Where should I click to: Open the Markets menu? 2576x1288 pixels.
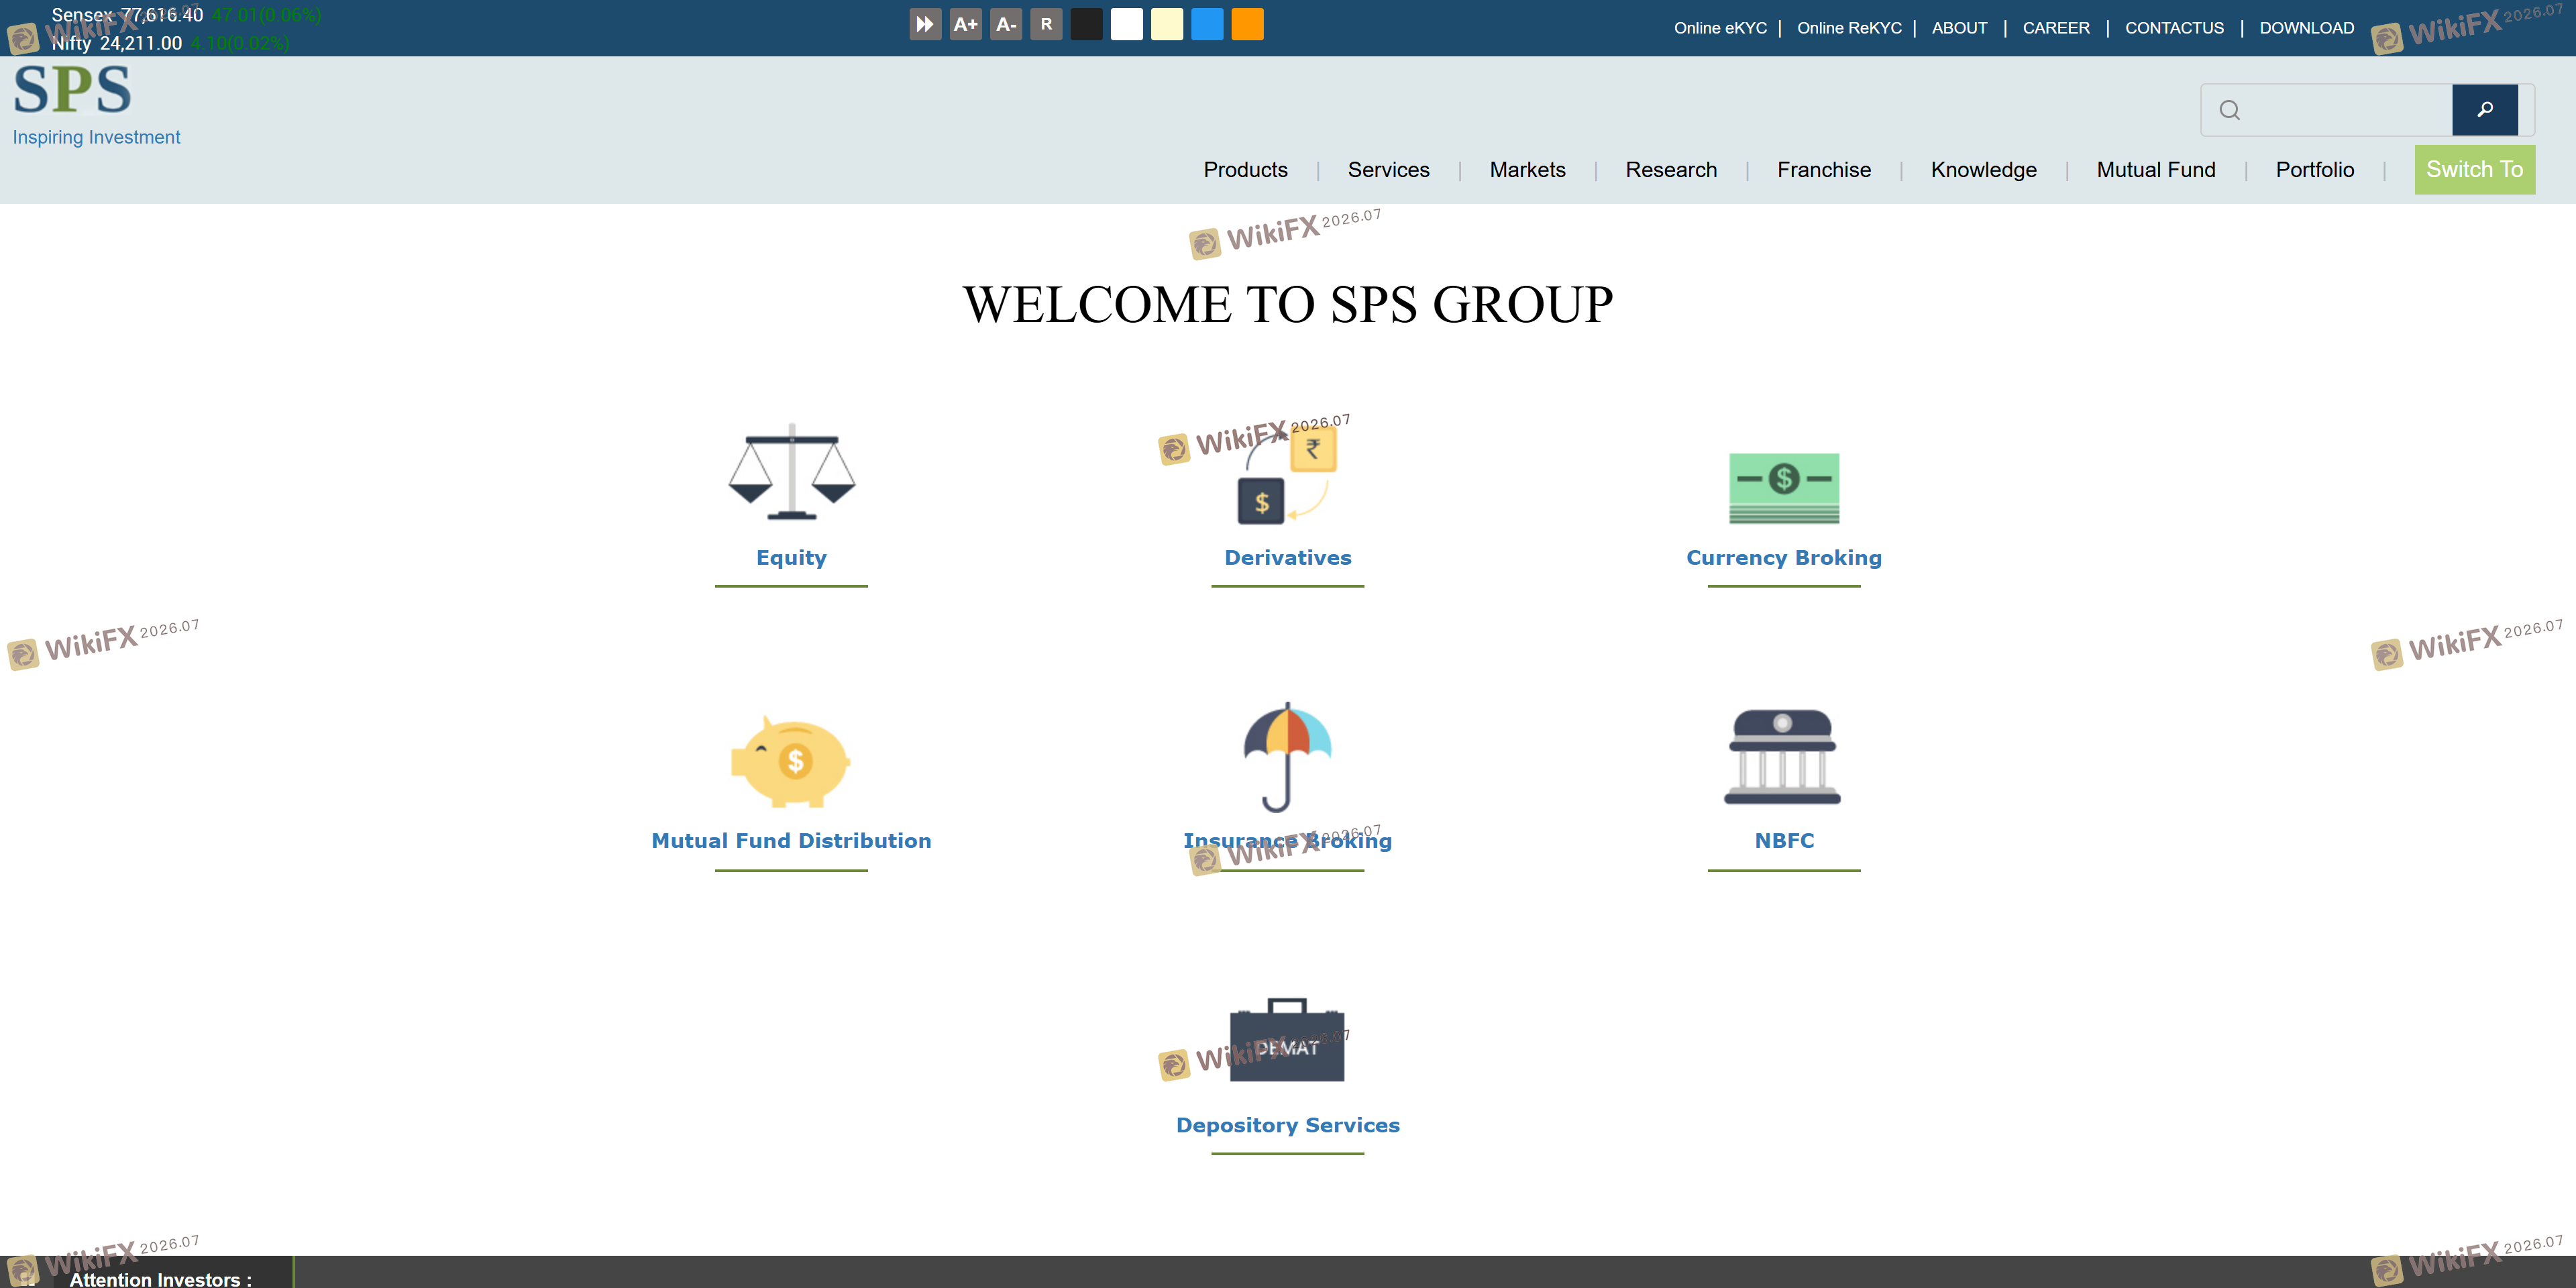pos(1527,170)
